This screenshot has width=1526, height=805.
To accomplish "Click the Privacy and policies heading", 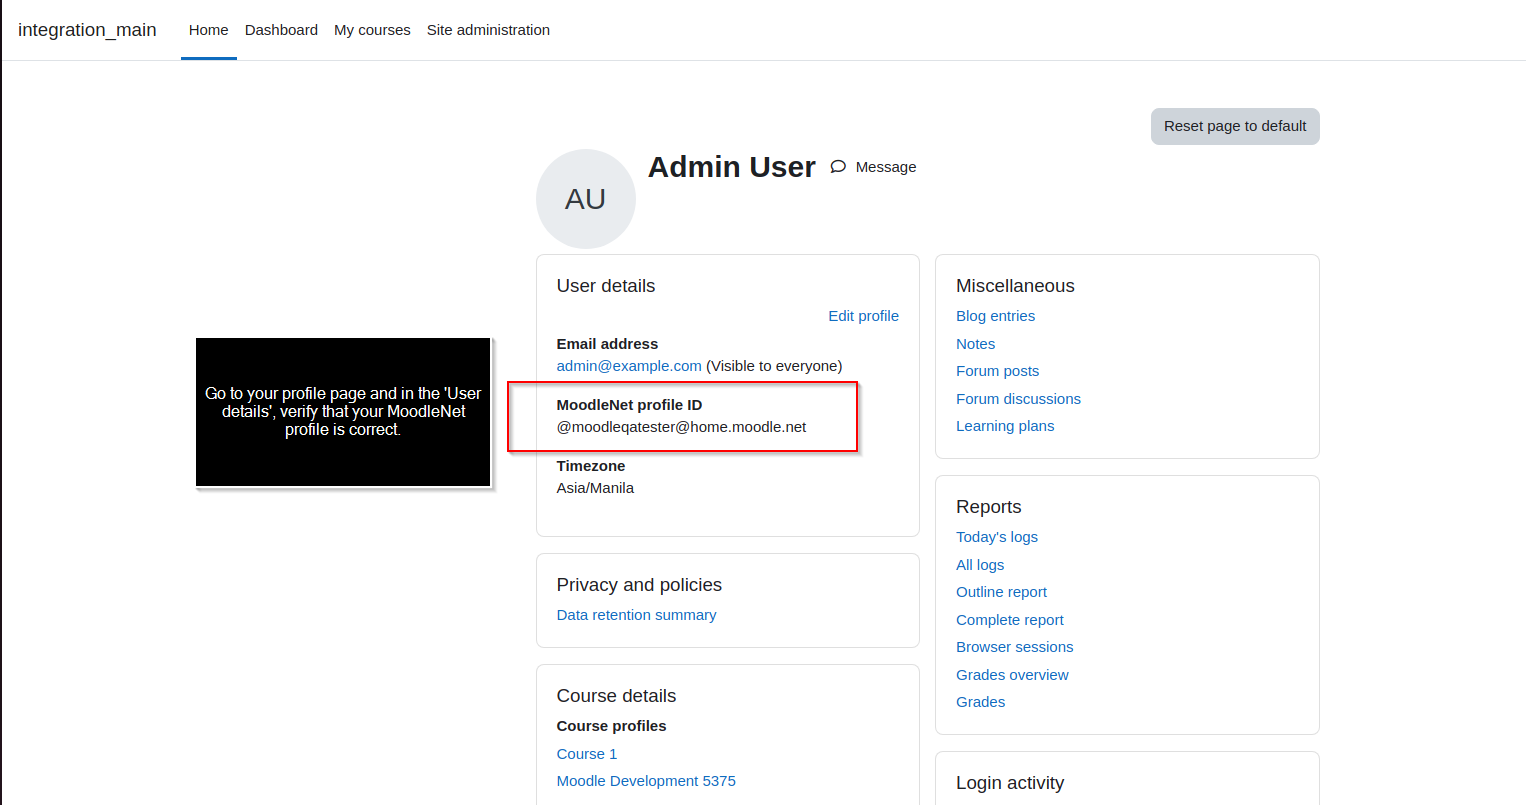I will tap(639, 585).
